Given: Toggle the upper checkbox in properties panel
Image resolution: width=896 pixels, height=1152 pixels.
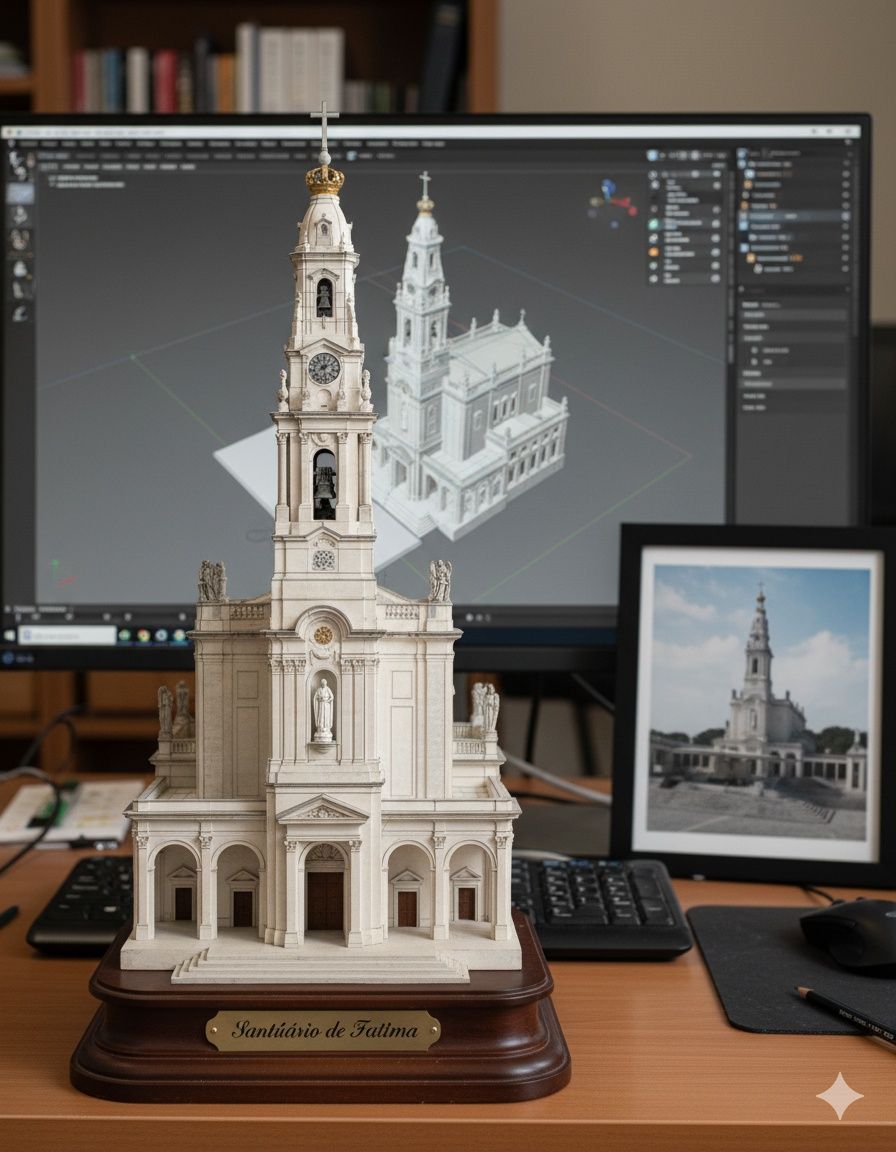Looking at the screenshot, I should pos(754,350).
